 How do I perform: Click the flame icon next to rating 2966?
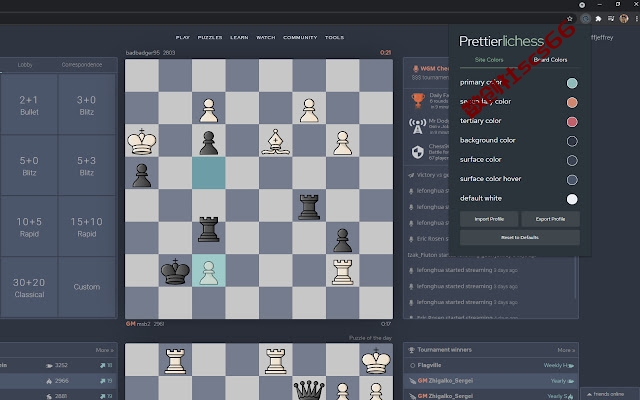click(49, 381)
